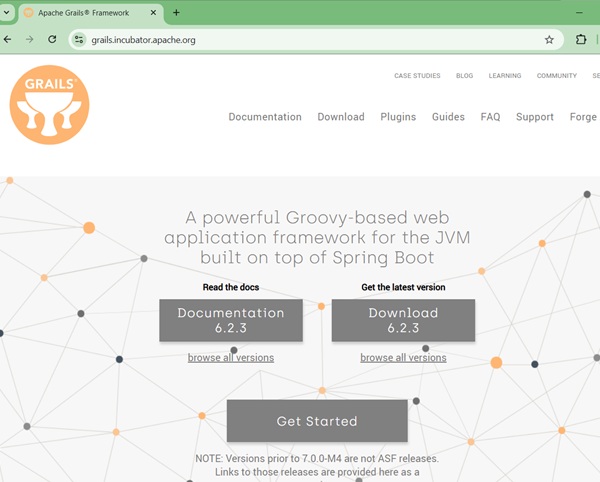Browse all versions under Documentation
The width and height of the screenshot is (600, 482).
[x=231, y=358]
